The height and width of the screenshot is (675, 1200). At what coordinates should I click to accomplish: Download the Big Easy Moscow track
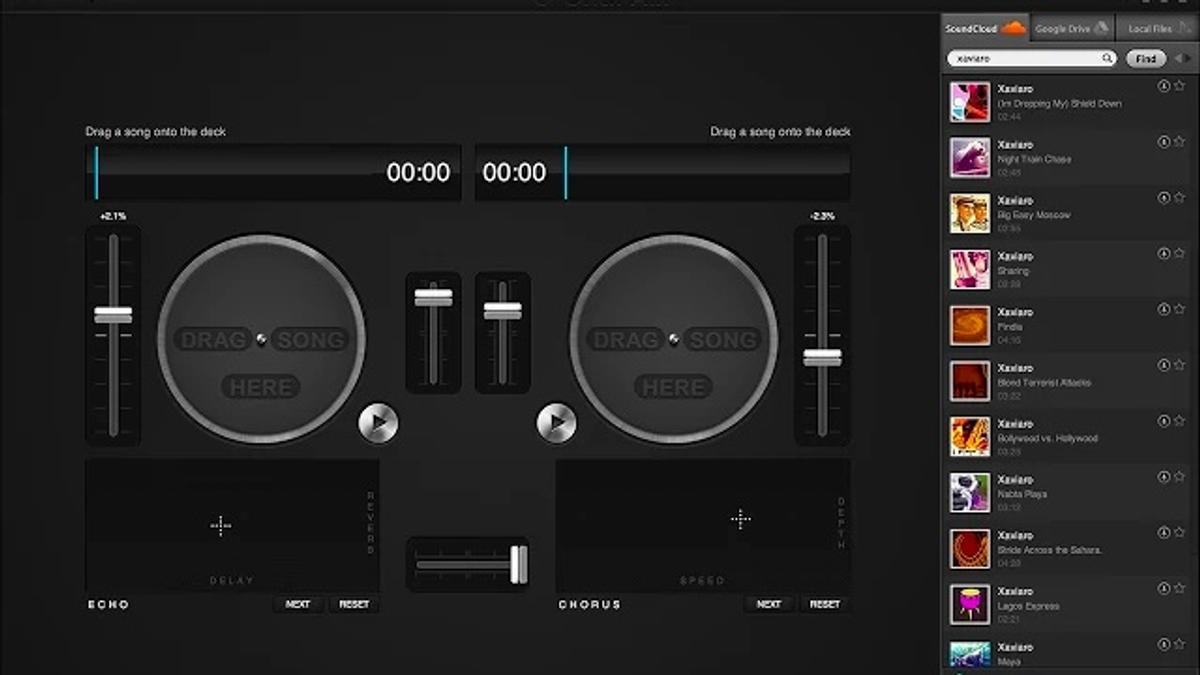[x=1164, y=198]
